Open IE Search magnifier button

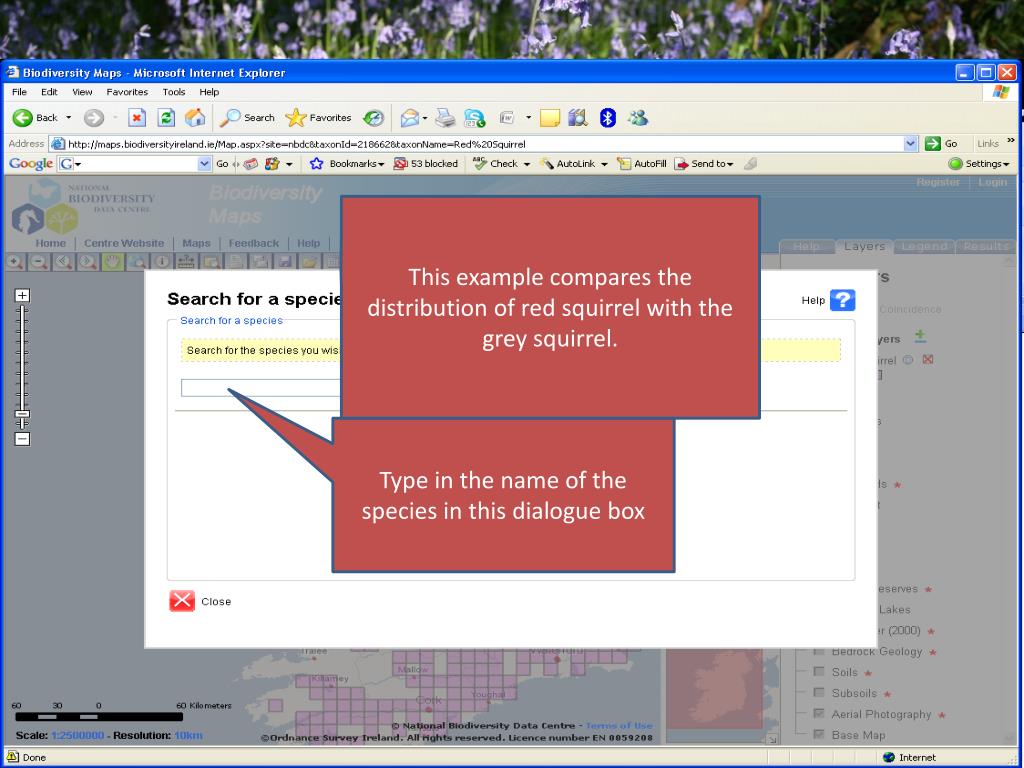pyautogui.click(x=247, y=118)
